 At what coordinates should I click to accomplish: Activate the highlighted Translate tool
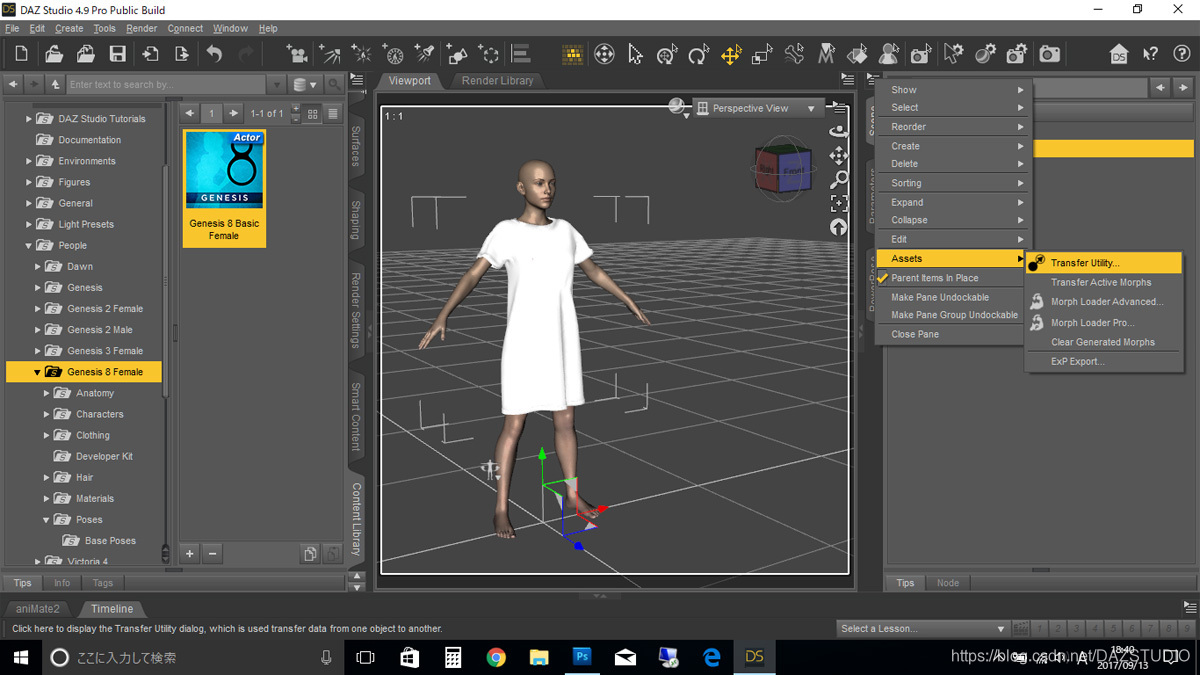[x=731, y=54]
